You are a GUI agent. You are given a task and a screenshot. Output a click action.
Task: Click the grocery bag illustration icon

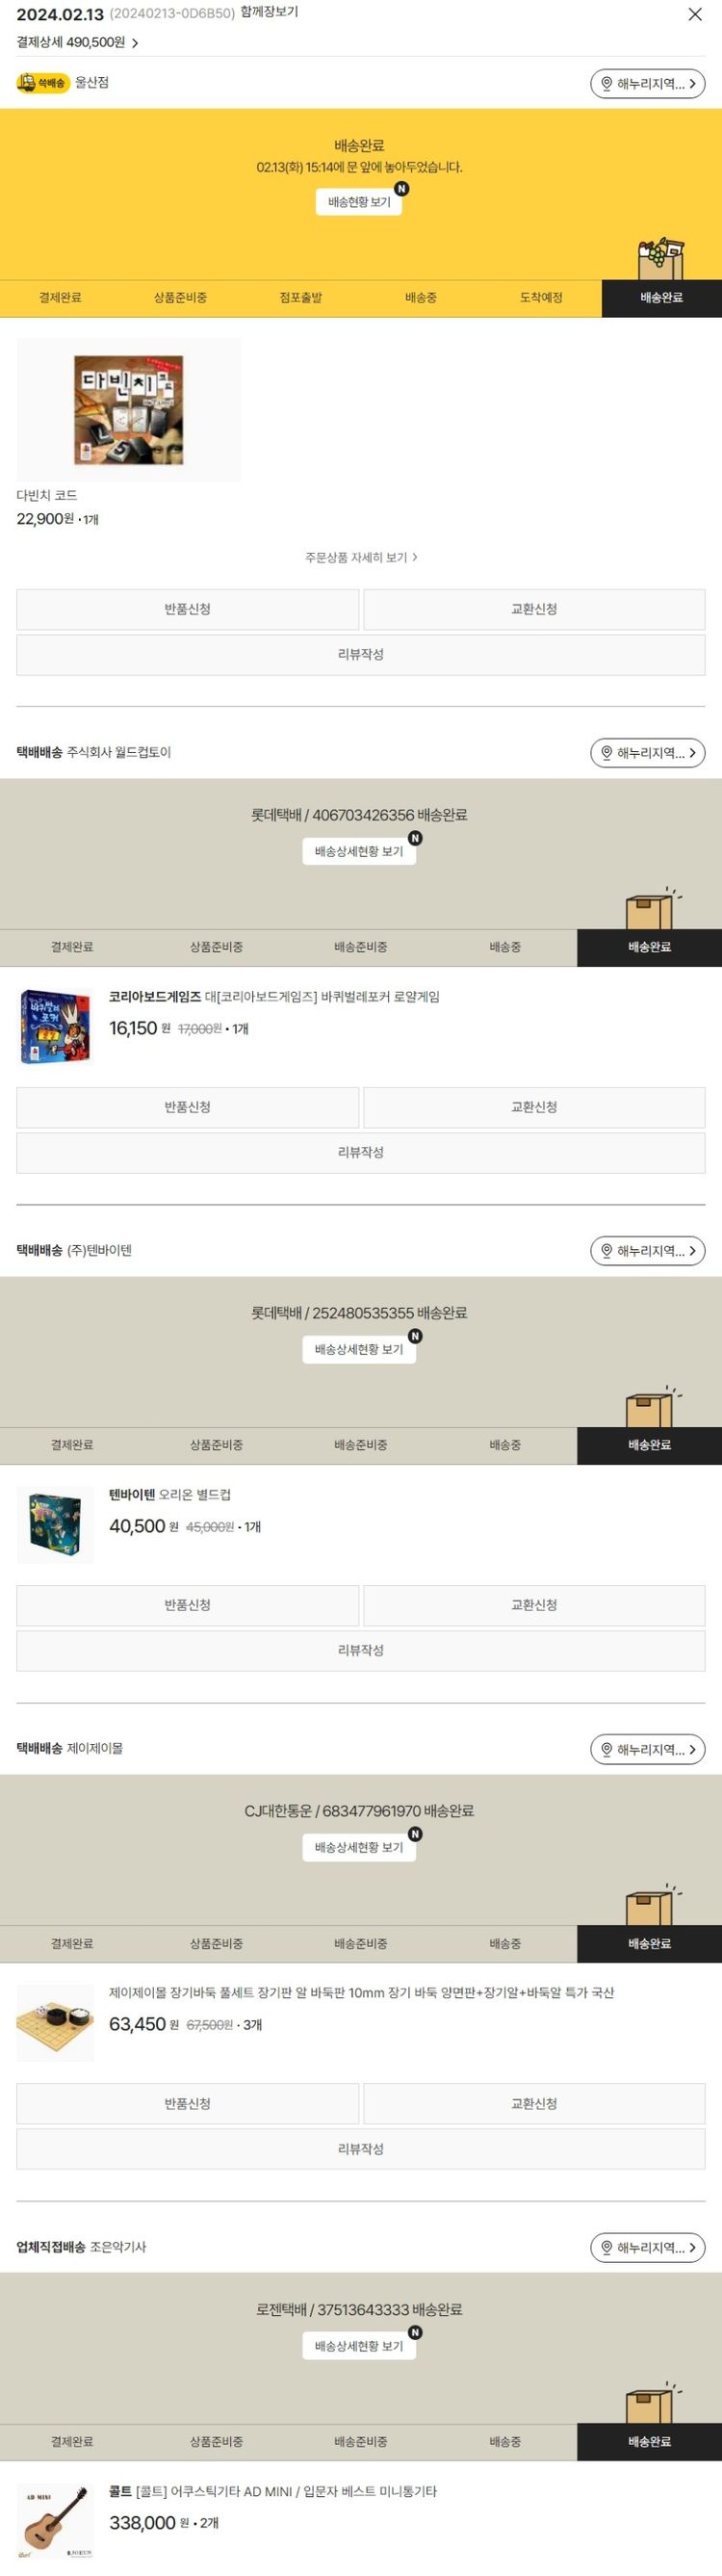pyautogui.click(x=661, y=259)
